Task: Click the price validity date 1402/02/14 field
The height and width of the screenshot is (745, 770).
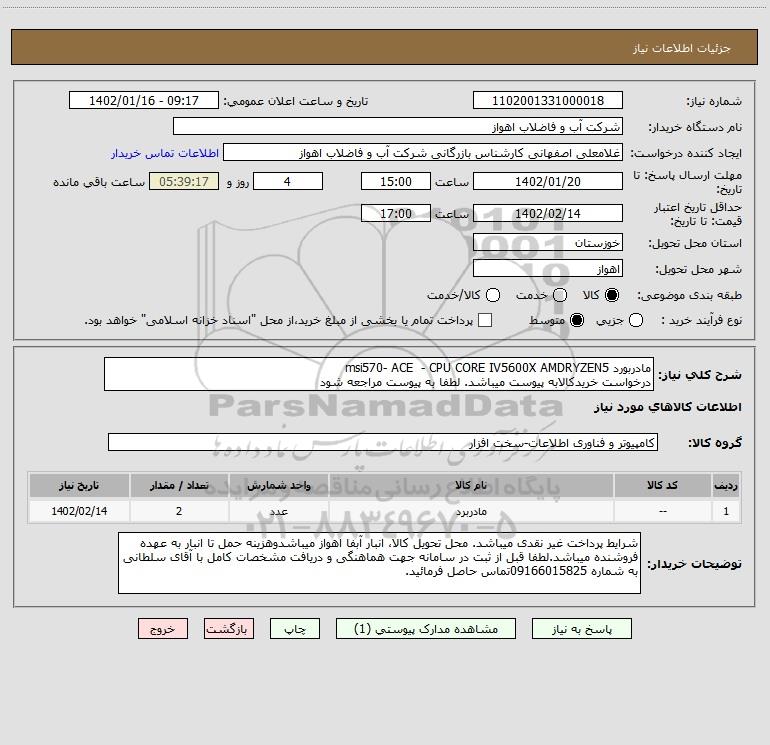Action: click(548, 214)
